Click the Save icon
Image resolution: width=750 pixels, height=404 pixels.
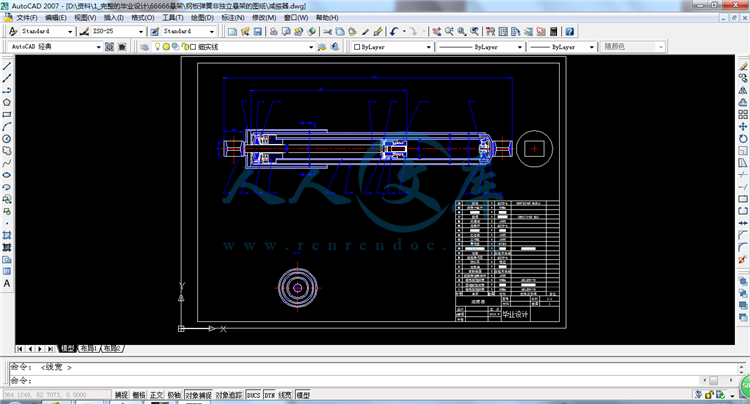pos(257,32)
